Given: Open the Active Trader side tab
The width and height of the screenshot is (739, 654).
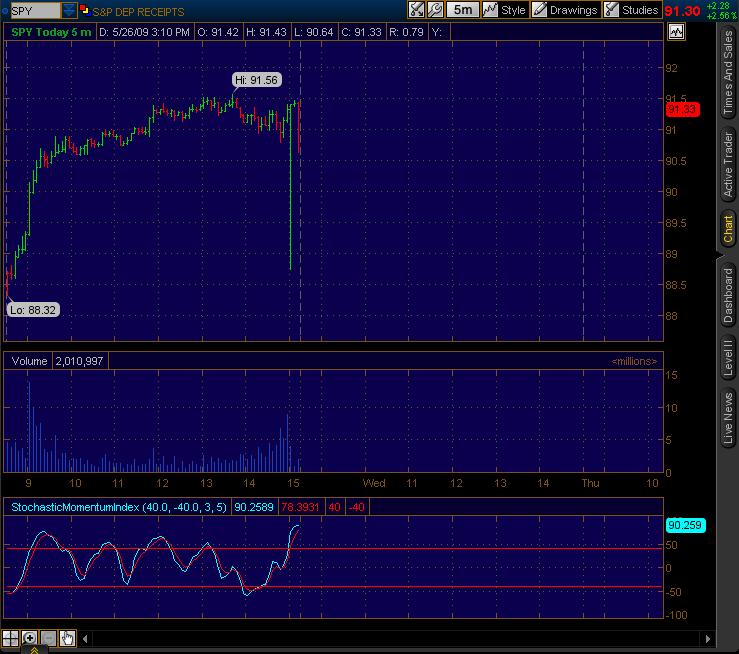Looking at the screenshot, I should [728, 164].
